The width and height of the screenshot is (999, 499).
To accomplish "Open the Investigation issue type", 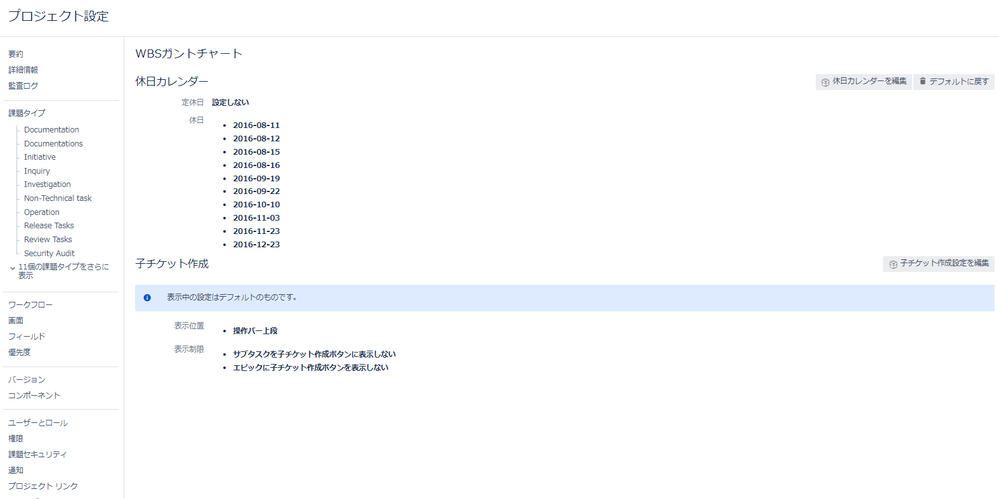I will [47, 184].
